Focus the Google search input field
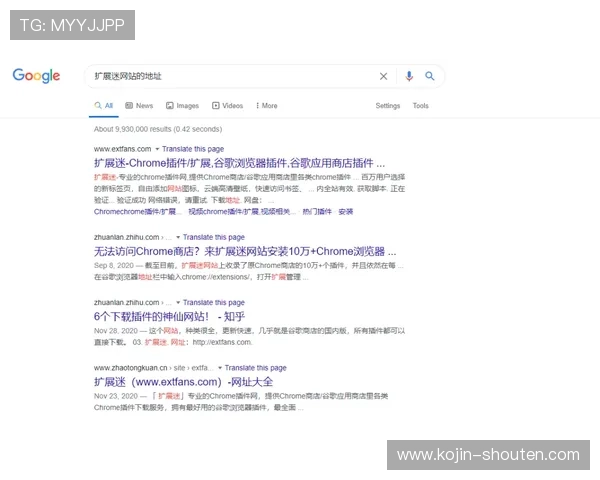 click(233, 76)
